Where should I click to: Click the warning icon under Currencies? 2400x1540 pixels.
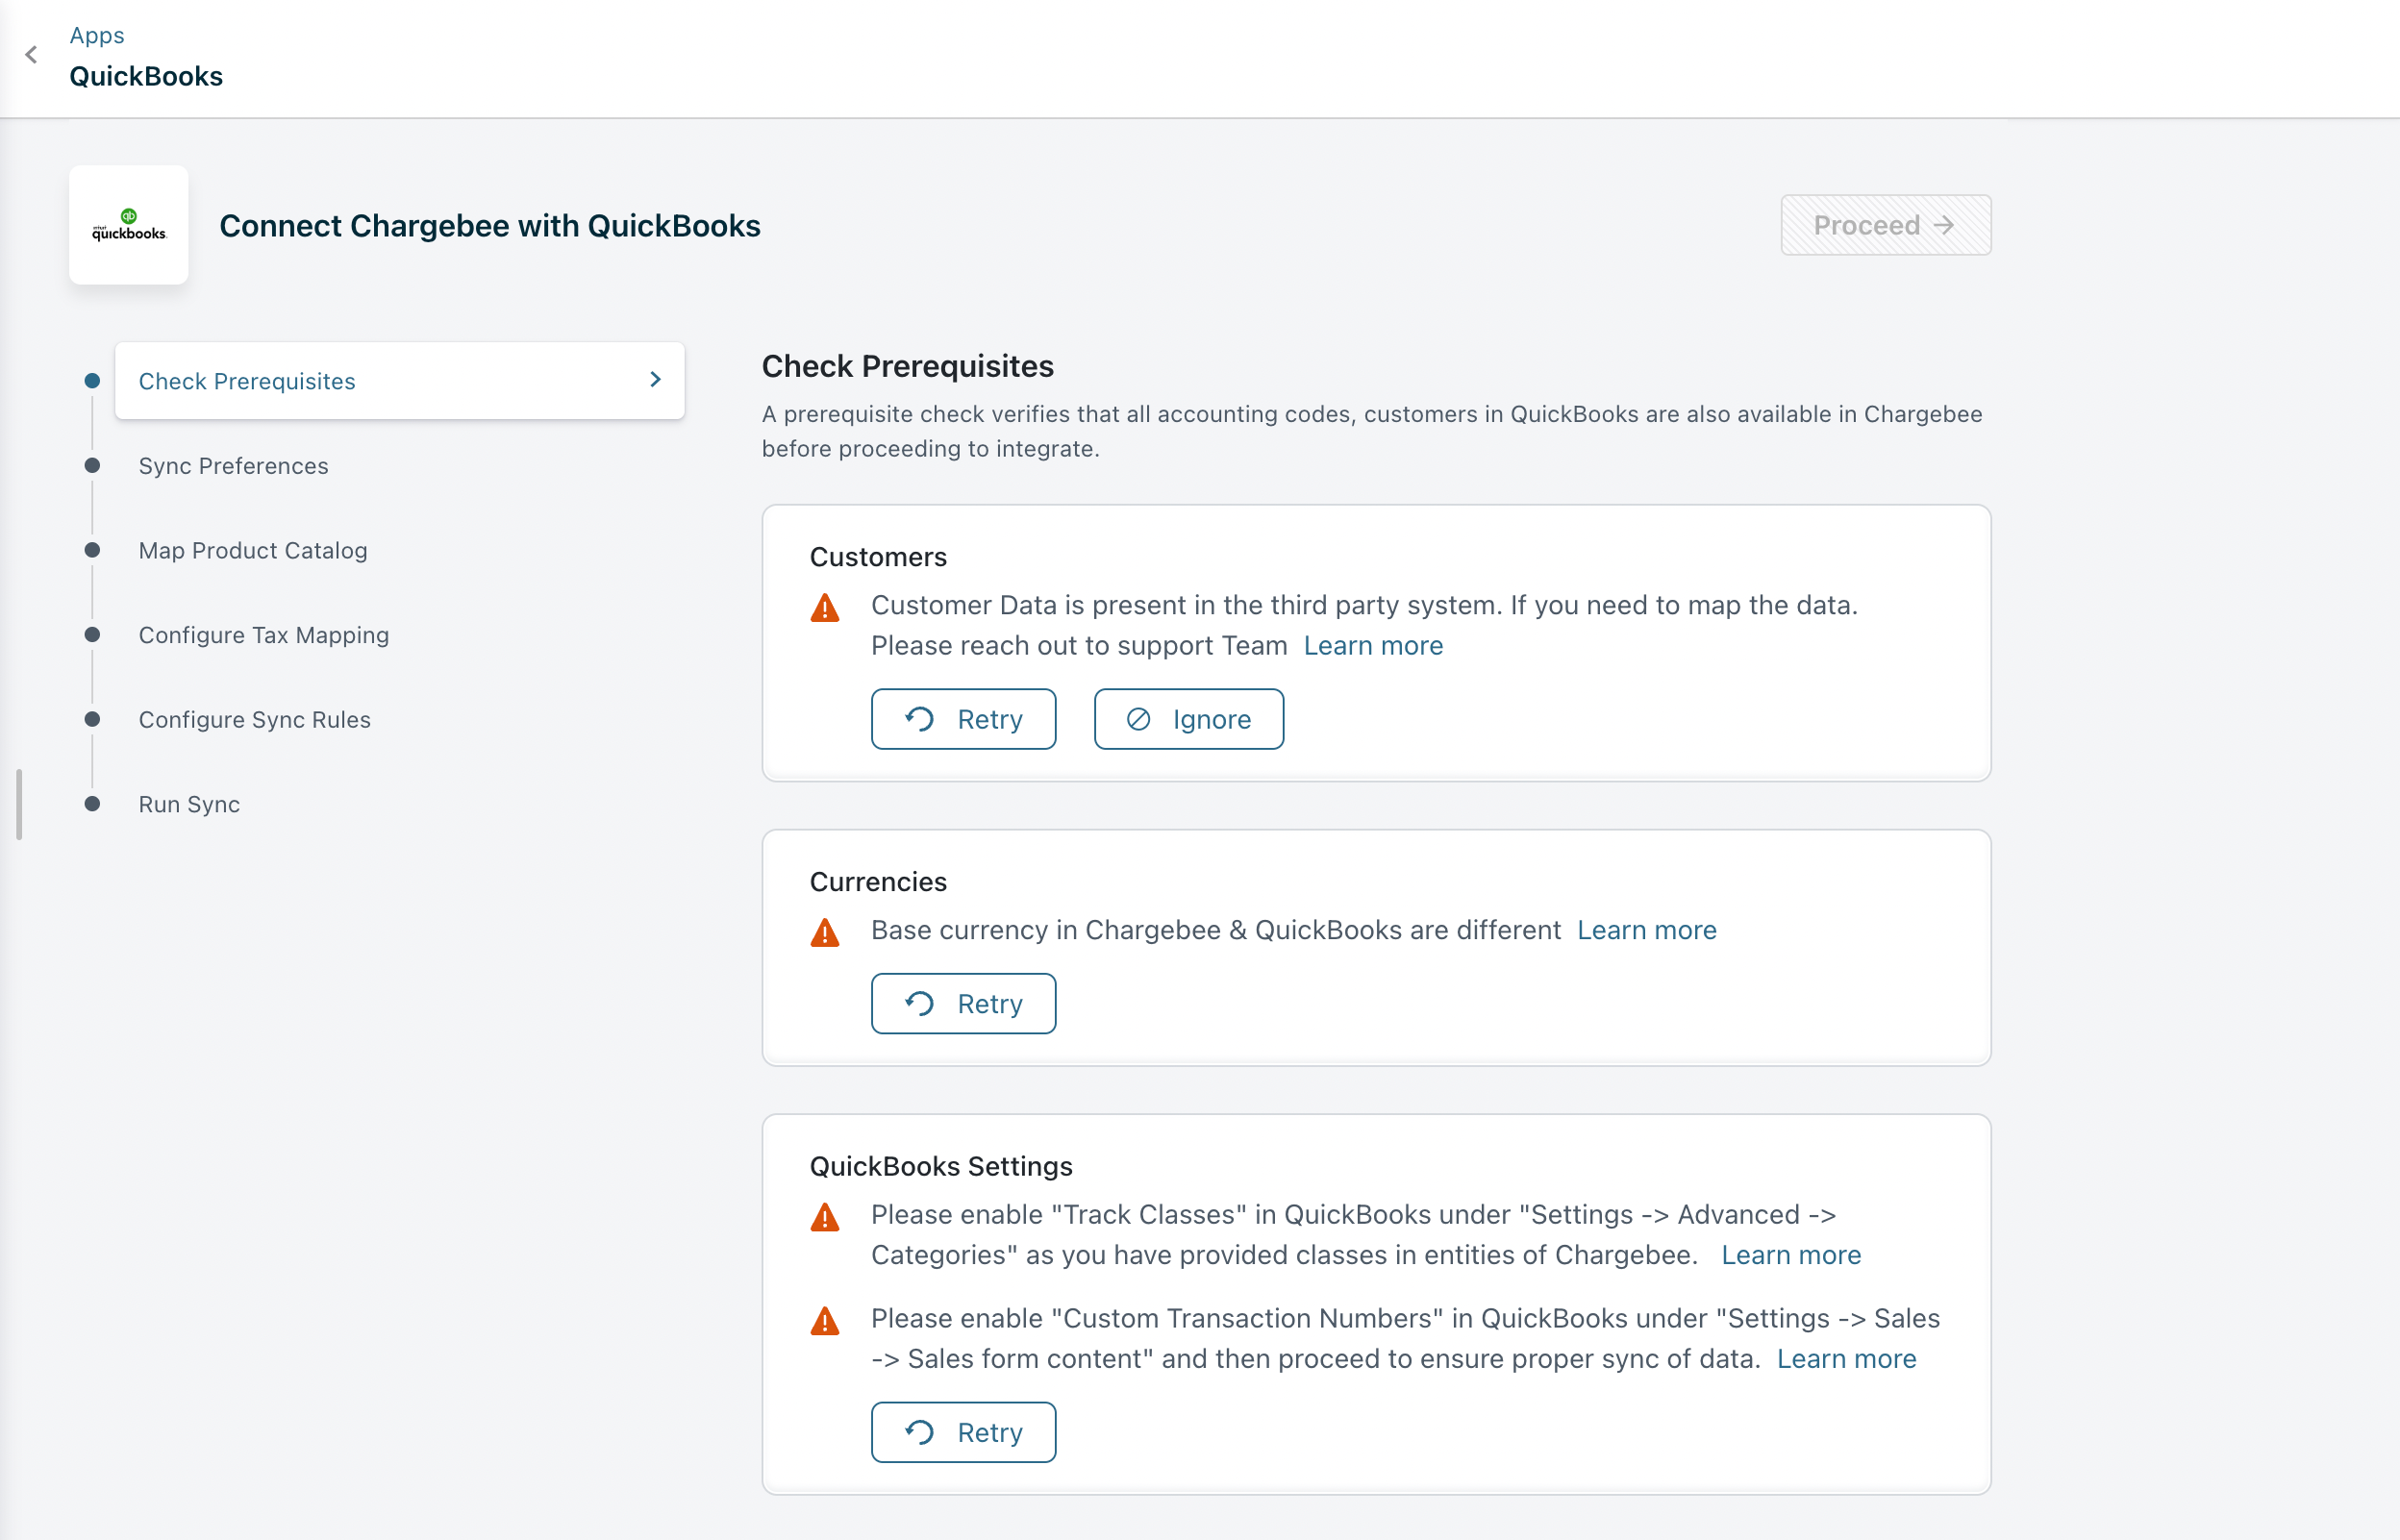(825, 933)
